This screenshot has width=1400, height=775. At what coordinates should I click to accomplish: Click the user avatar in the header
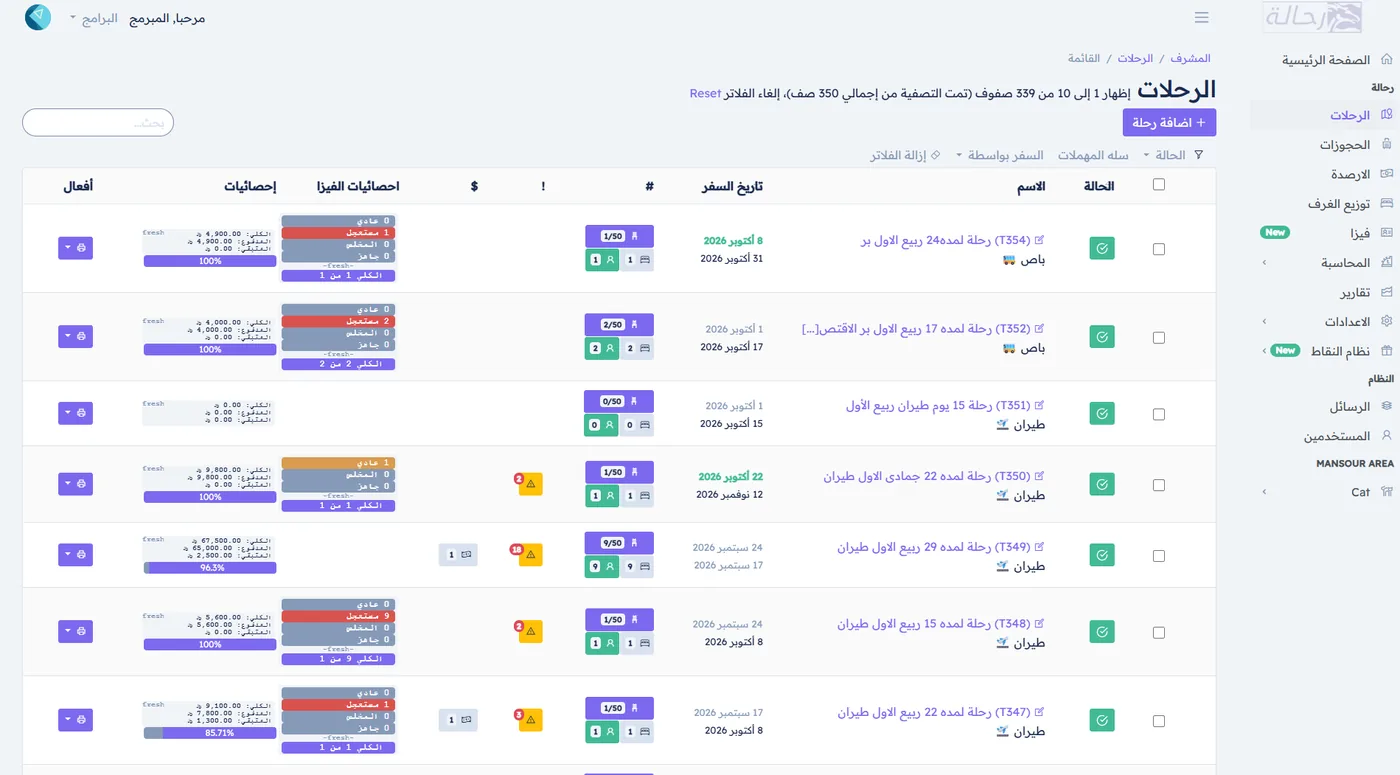pos(38,18)
